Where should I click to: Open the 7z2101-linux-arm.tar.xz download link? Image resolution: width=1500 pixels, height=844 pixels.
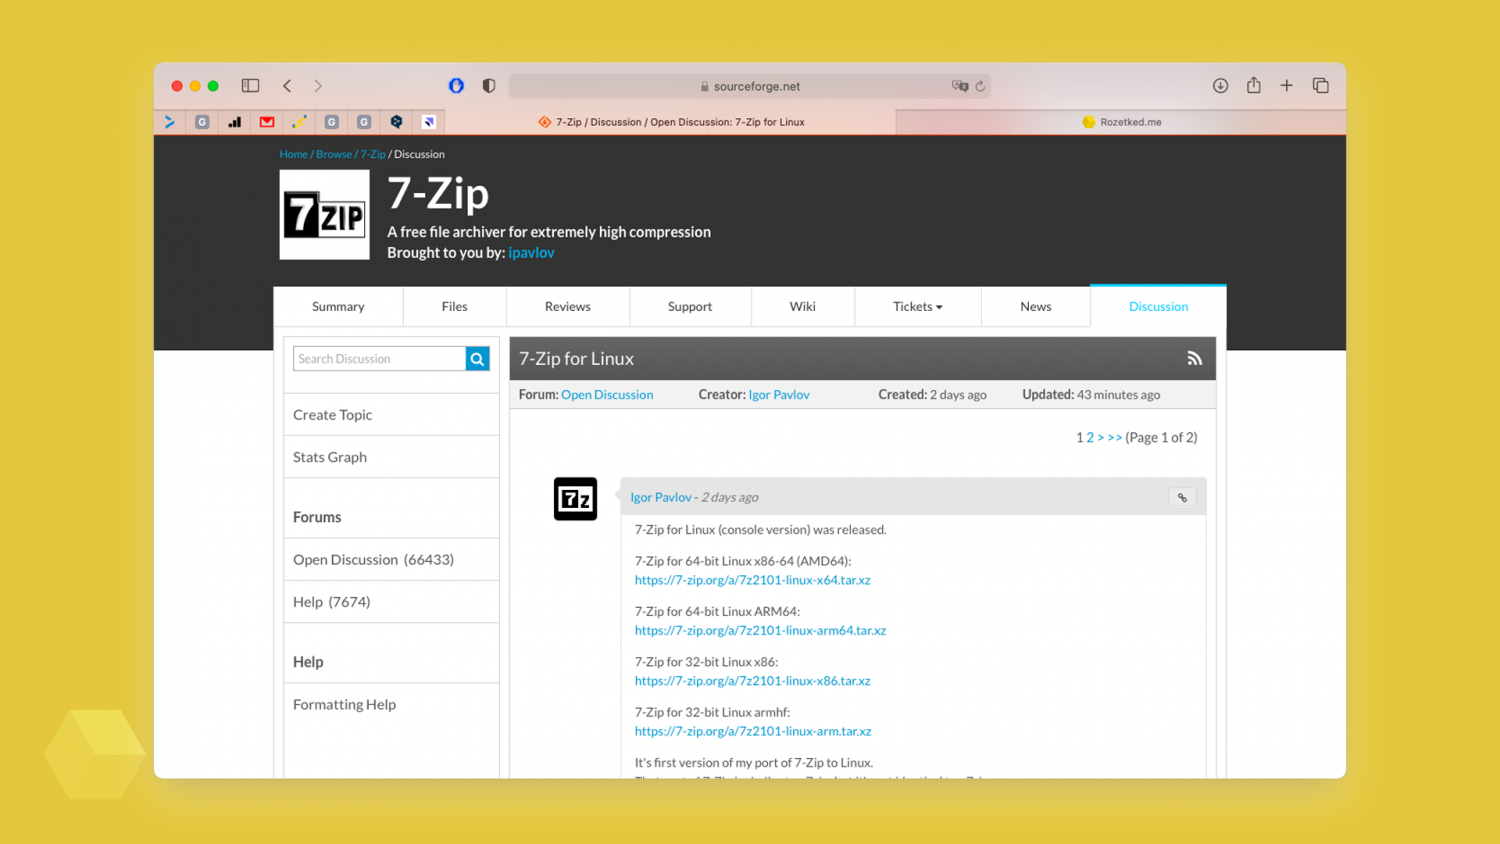(753, 732)
